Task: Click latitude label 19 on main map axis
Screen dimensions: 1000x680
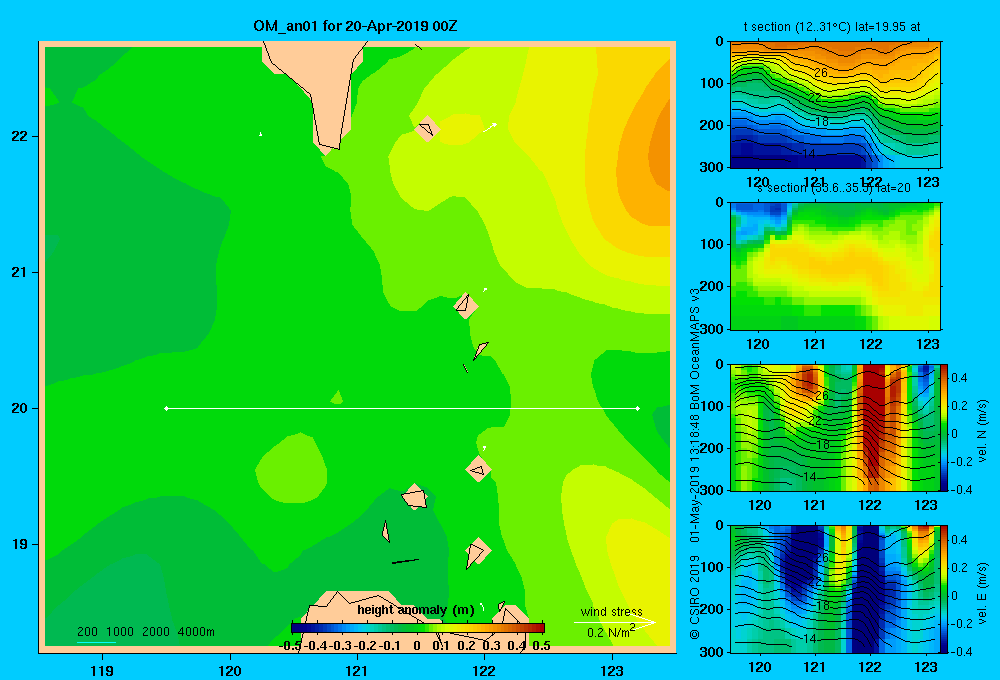Action: [x=20, y=544]
